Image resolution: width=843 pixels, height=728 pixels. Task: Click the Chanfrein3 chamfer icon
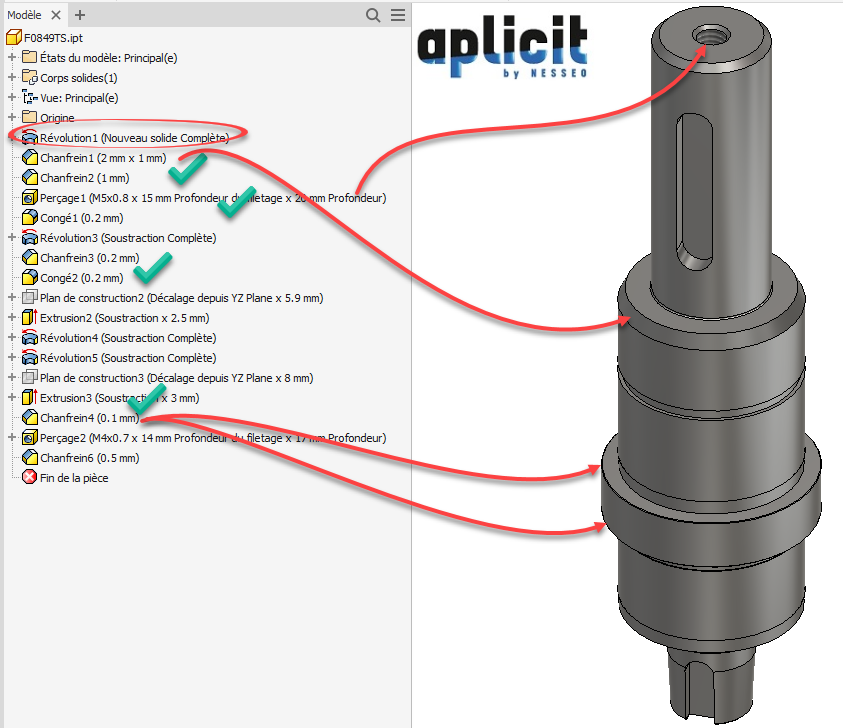pyautogui.click(x=30, y=258)
